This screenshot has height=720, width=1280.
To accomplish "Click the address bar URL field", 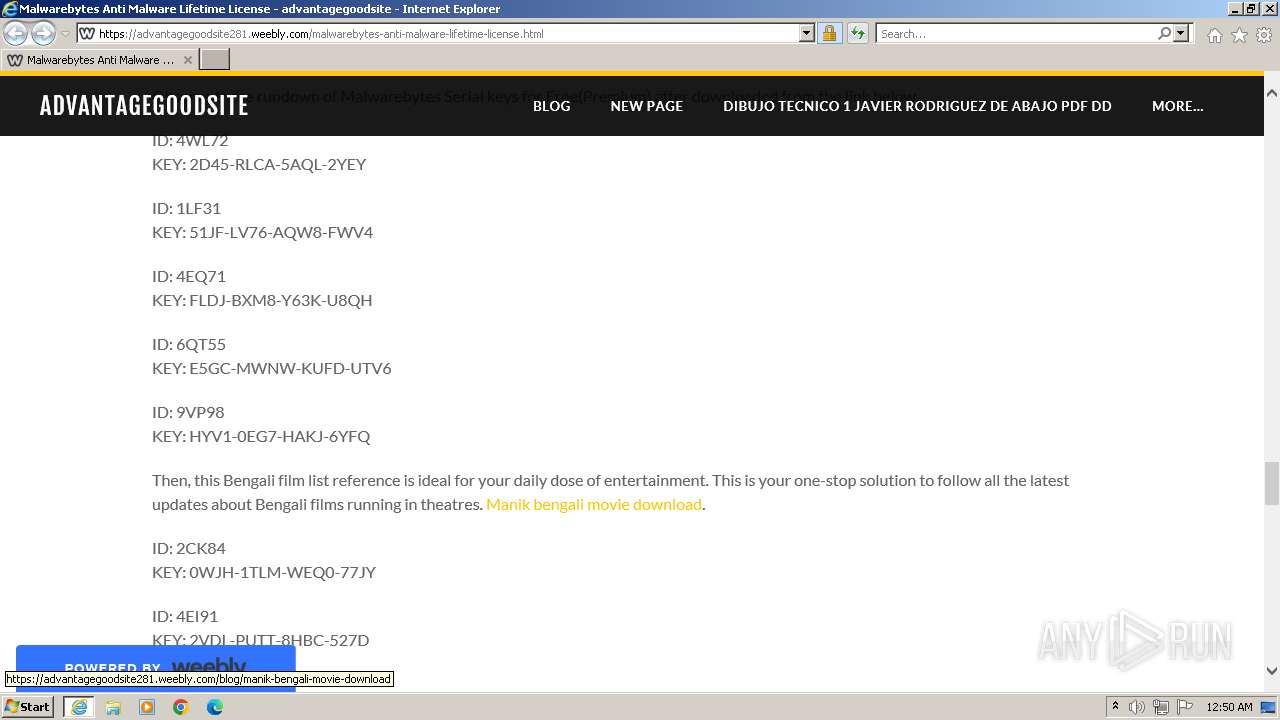I will tap(447, 33).
